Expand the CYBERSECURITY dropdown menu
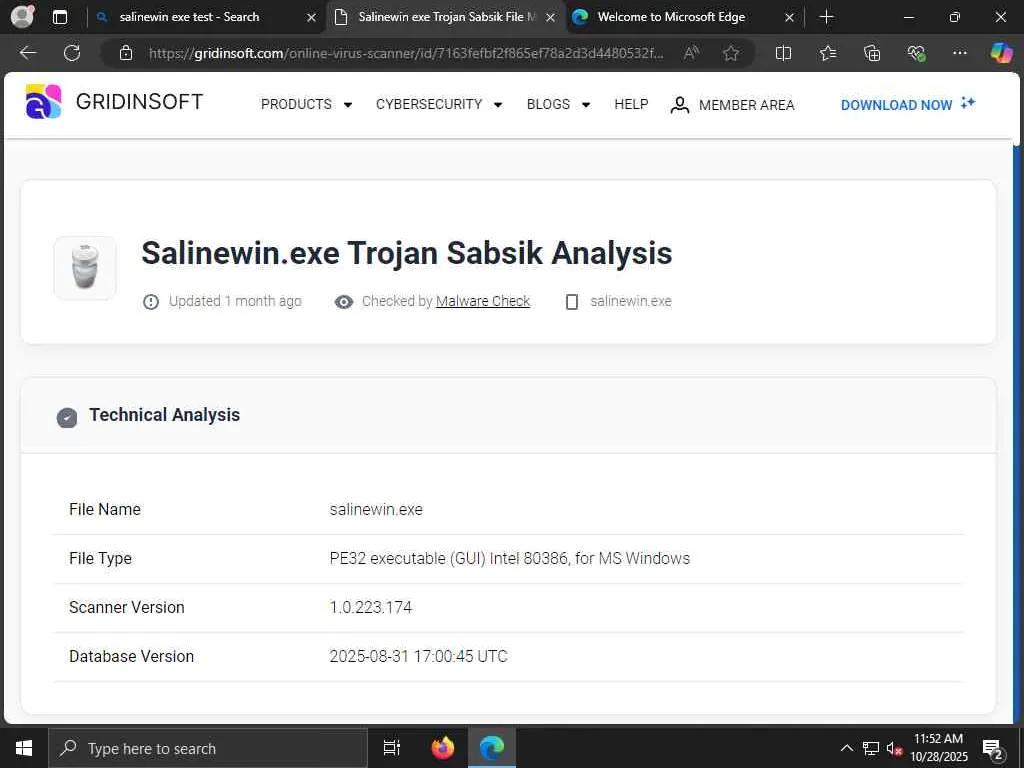This screenshot has height=768, width=1024. click(x=439, y=104)
